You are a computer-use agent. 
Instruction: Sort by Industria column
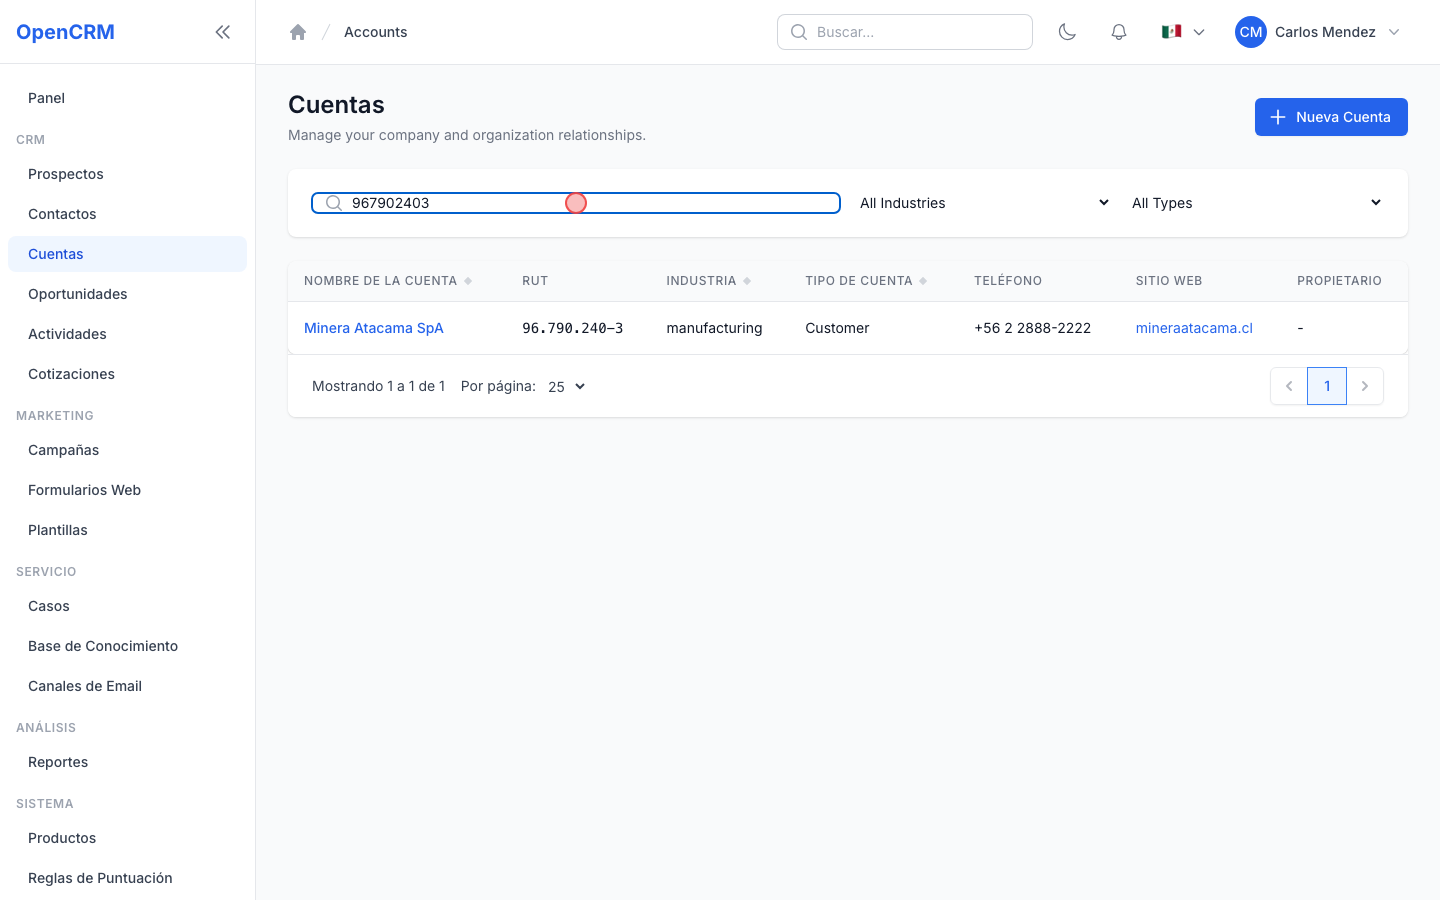coord(709,281)
